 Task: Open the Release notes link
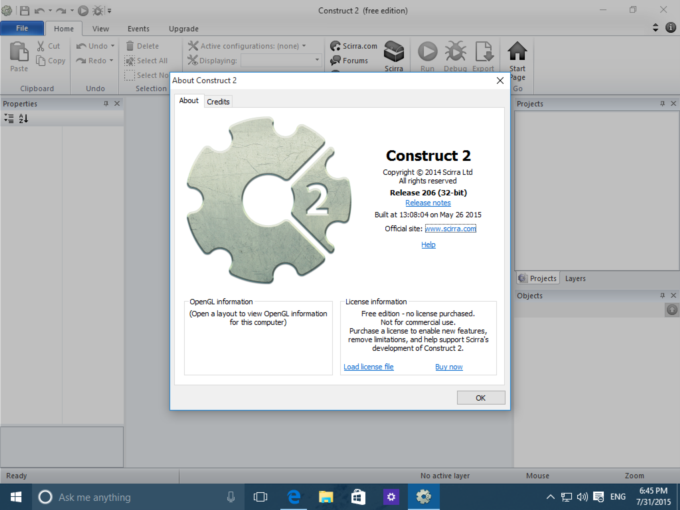click(x=428, y=203)
